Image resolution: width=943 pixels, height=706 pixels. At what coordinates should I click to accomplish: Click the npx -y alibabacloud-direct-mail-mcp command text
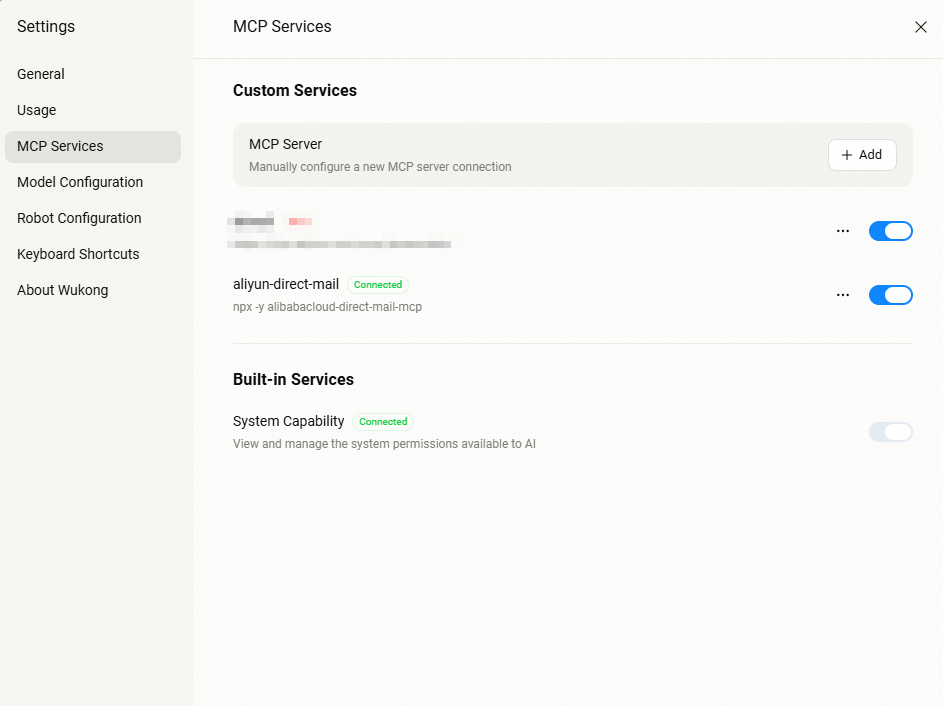point(327,307)
